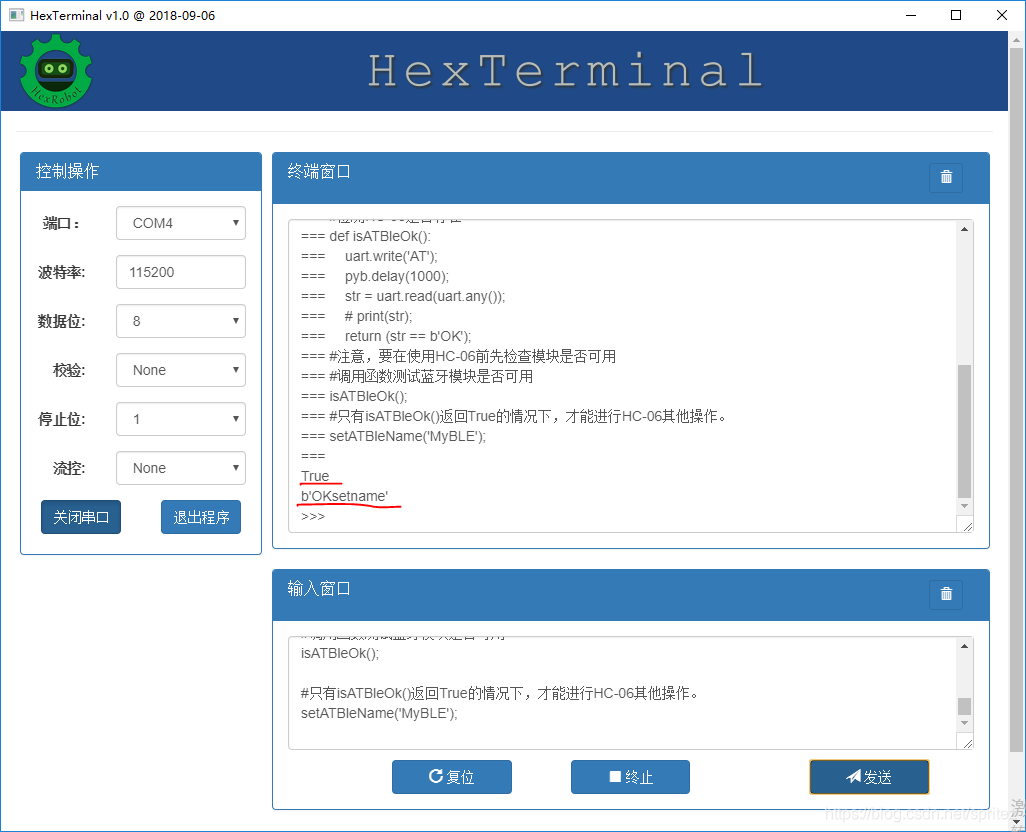Click the >>> prompt line in the terminal
1026x832 pixels.
[313, 517]
